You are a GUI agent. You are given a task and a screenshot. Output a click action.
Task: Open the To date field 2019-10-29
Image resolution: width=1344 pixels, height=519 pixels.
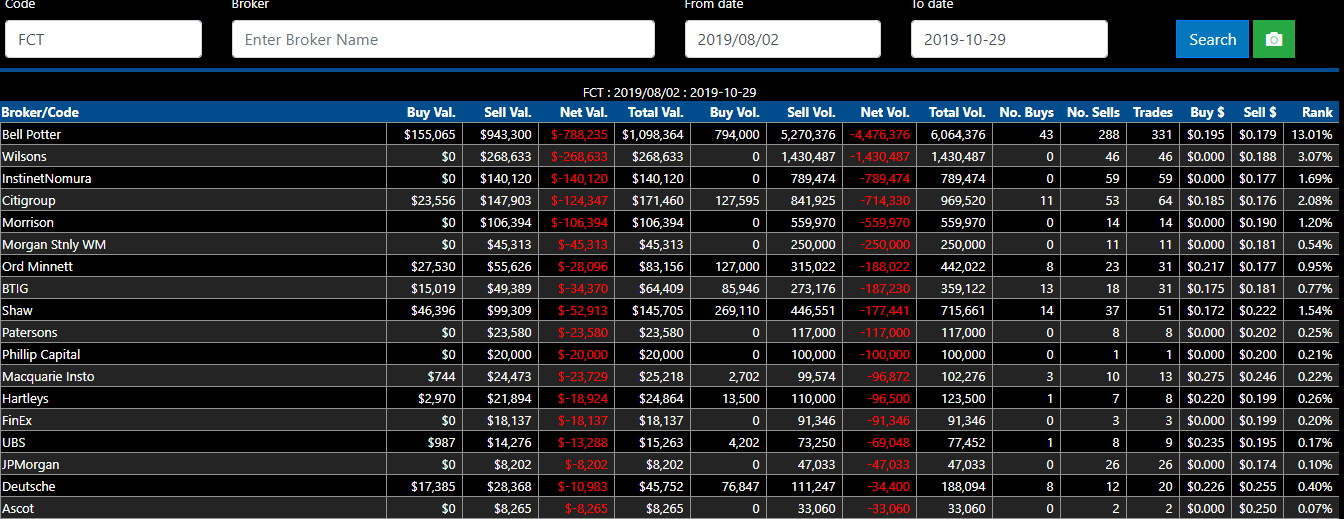pos(1009,39)
